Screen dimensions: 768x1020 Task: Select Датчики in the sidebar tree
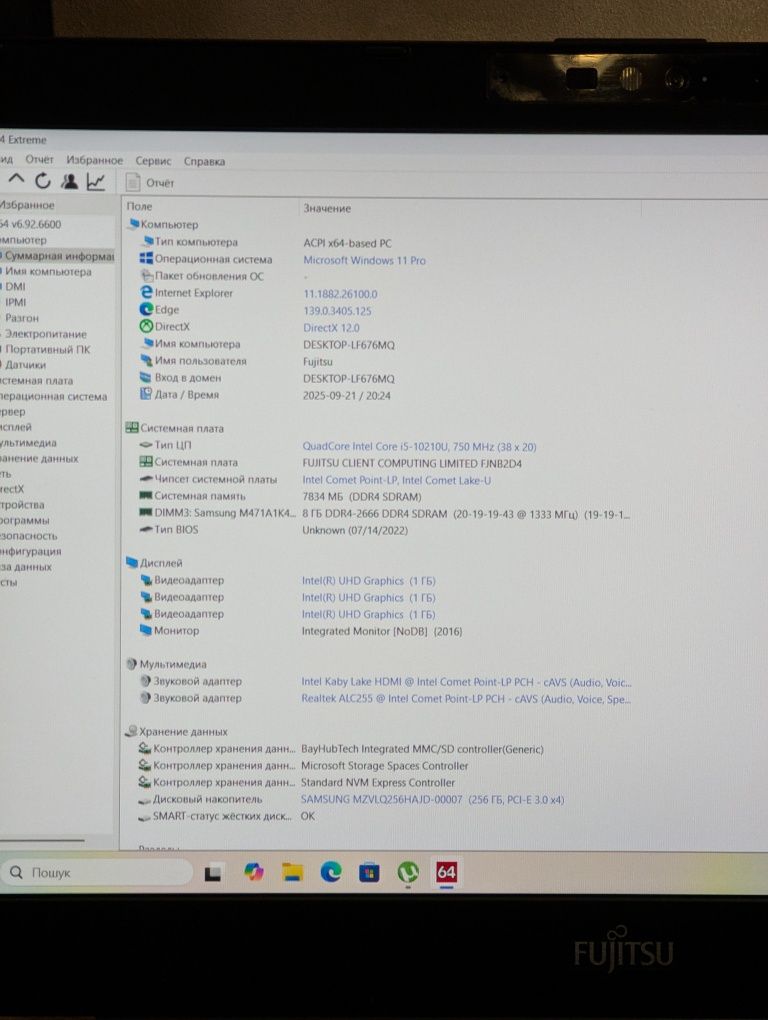pos(25,365)
